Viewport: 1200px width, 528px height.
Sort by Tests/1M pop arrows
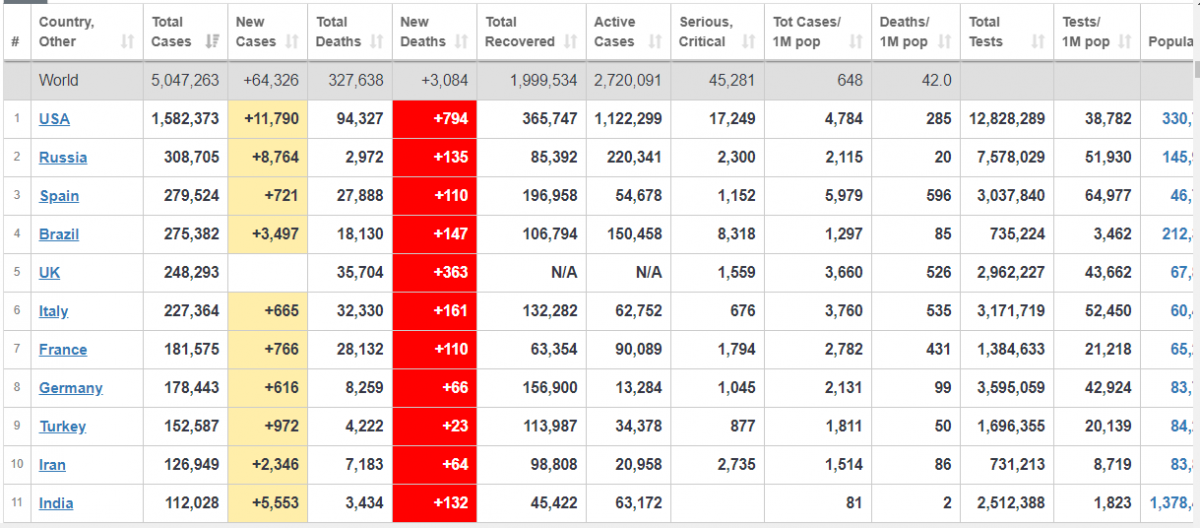(x=1125, y=41)
